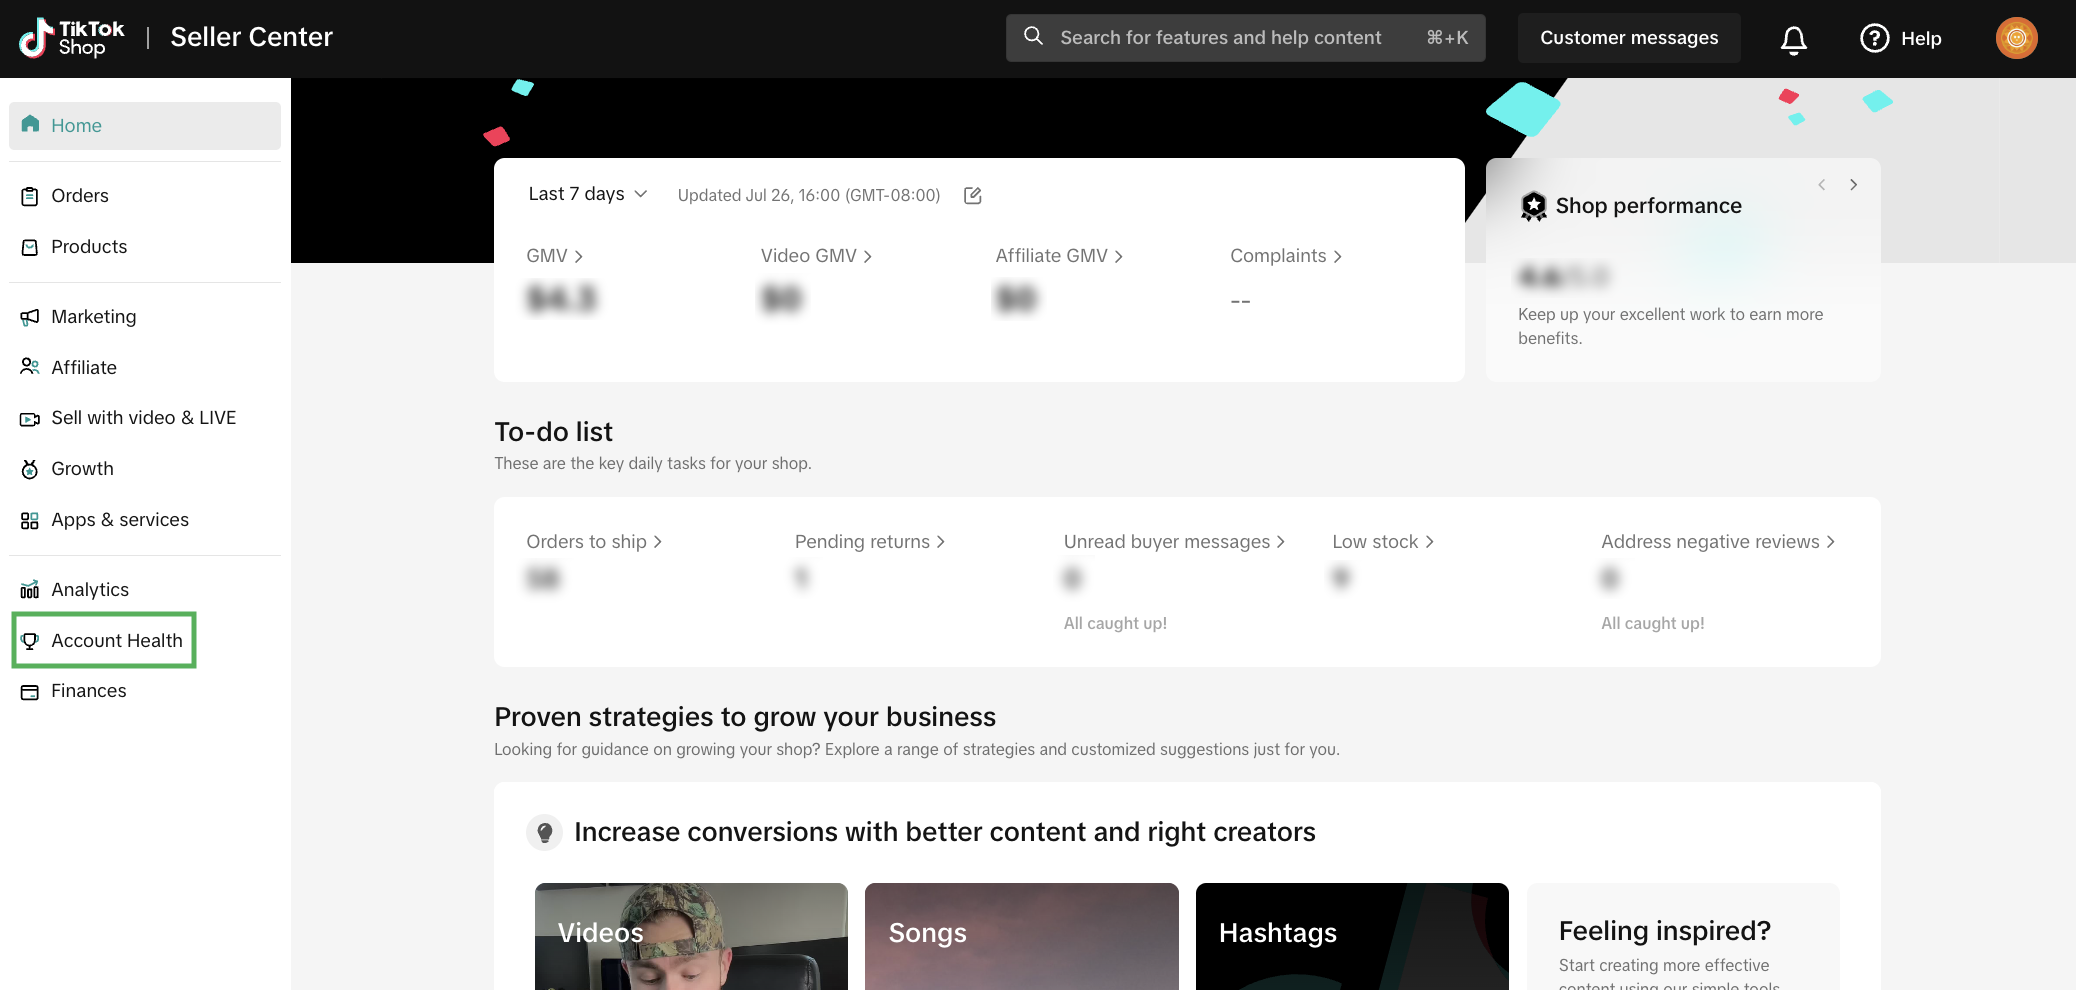Click the next arrow in Shop performance card

1853,185
